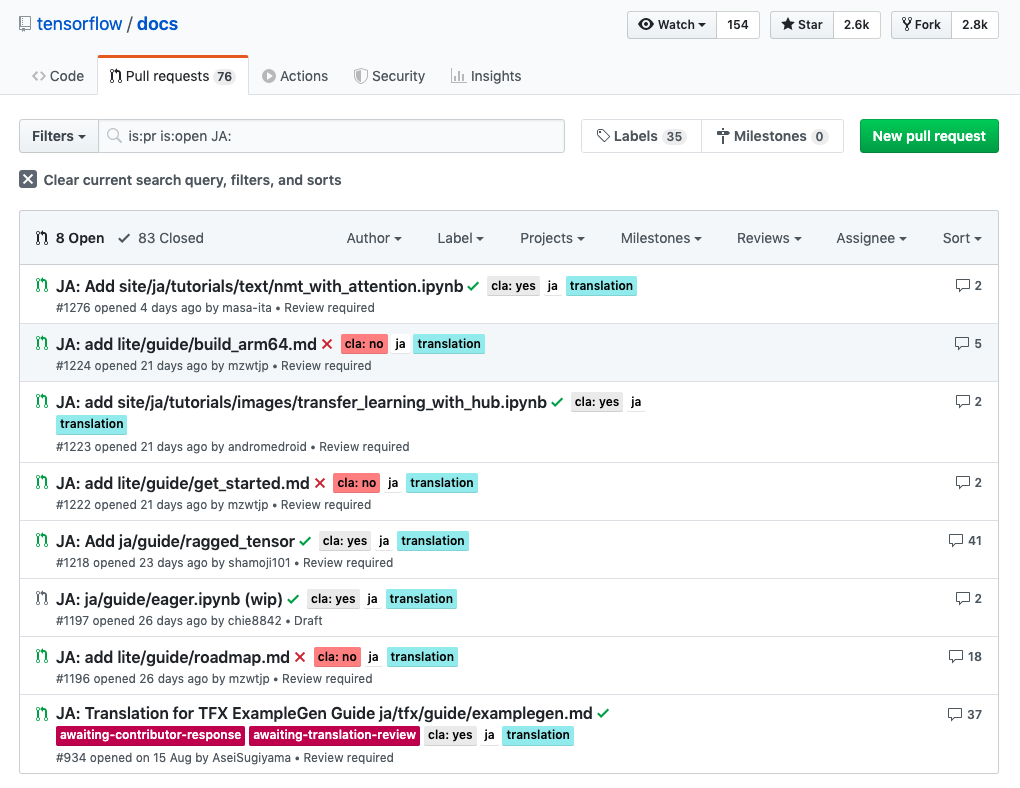The height and width of the screenshot is (788, 1020).
Task: Open comments on eager.ipynb wip pull request
Action: click(x=968, y=598)
